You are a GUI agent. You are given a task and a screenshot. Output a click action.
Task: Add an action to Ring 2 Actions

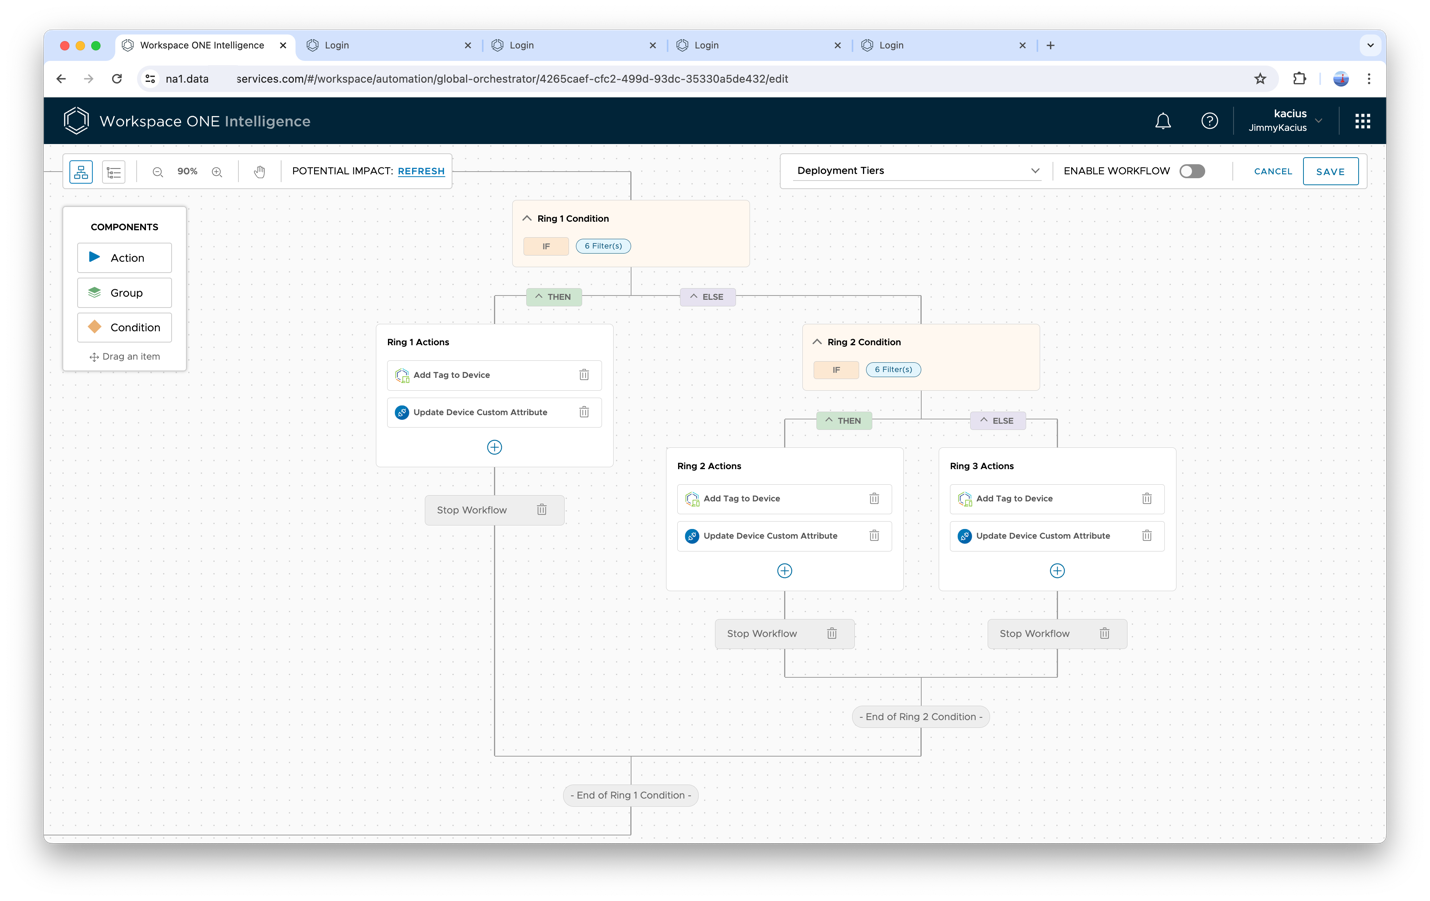click(785, 571)
